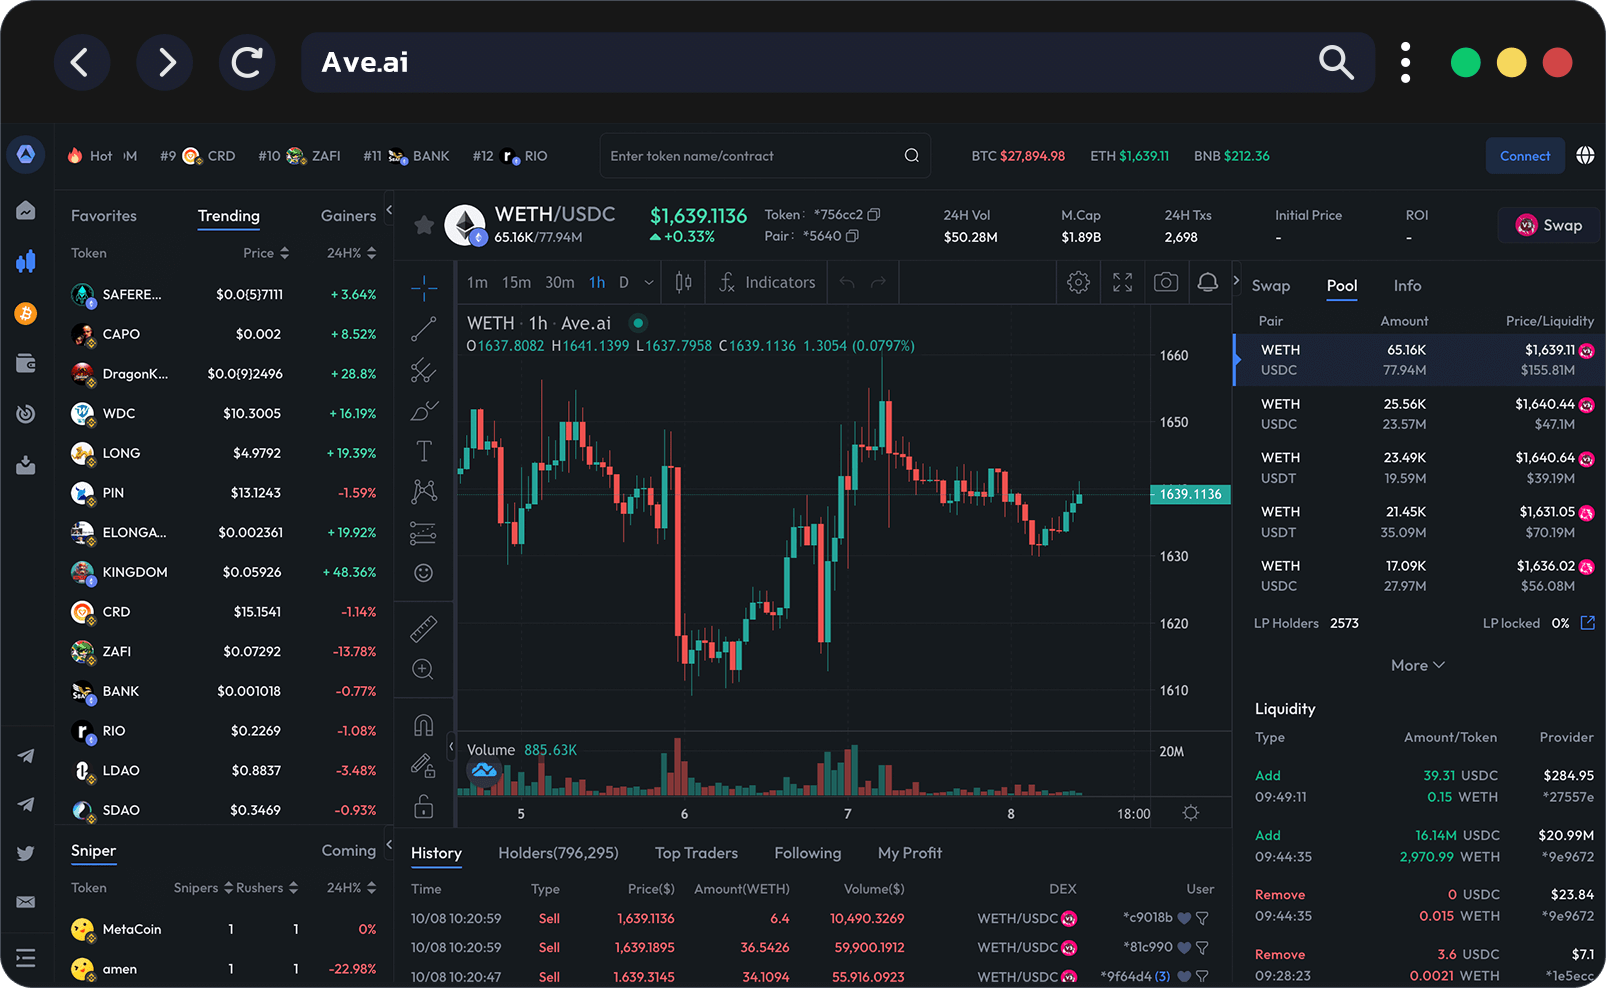Click the chart screenshot camera icon
Viewport: 1606px width, 988px height.
pyautogui.click(x=1165, y=283)
